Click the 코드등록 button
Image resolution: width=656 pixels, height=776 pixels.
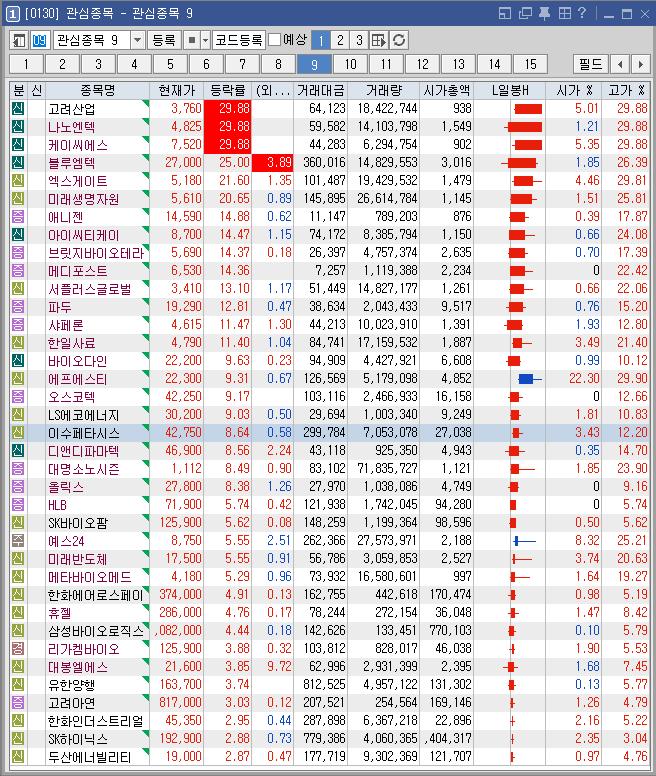click(x=239, y=40)
